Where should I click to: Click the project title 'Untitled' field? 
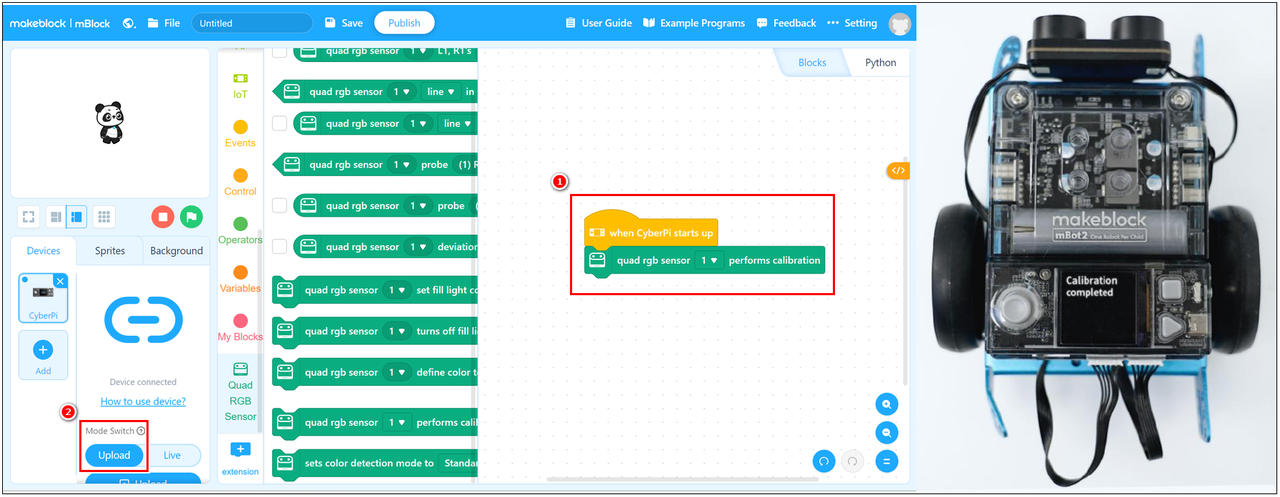252,23
